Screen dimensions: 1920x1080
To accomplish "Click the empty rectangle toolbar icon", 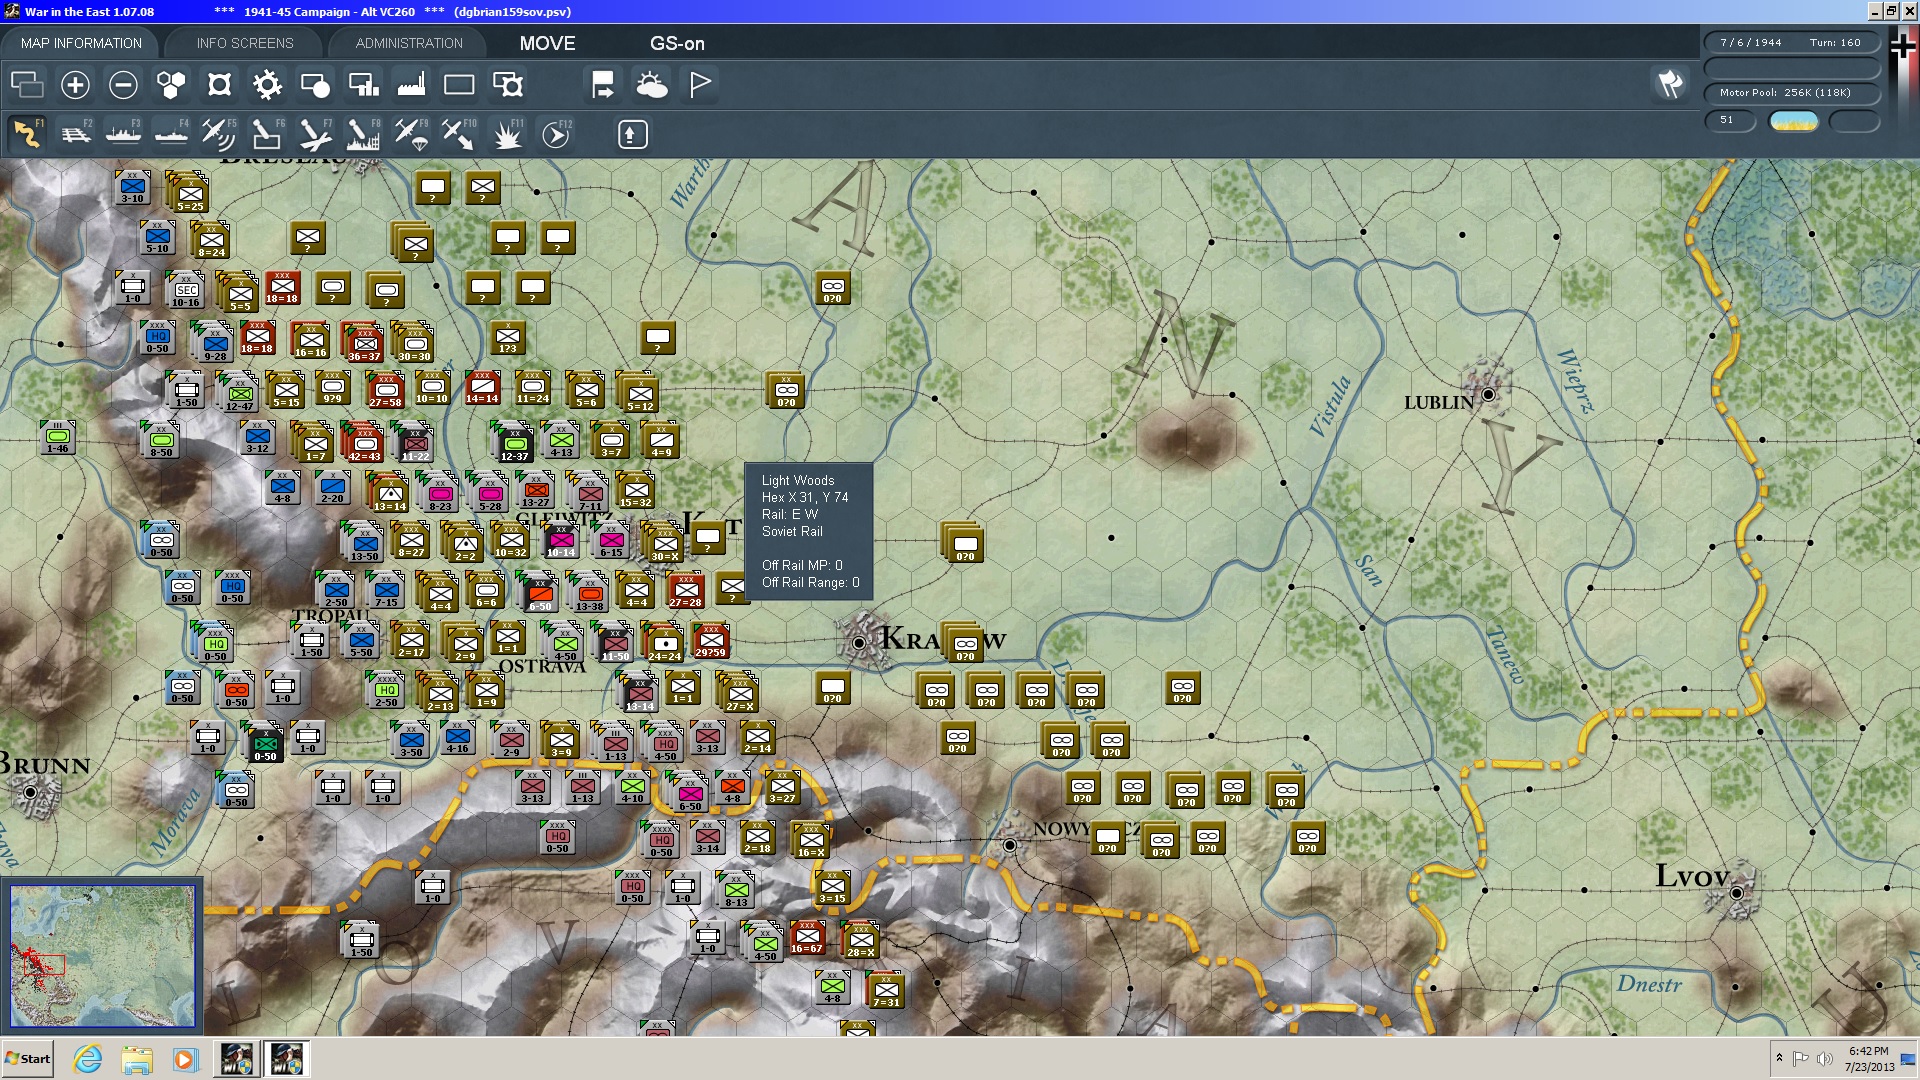I will 459,85.
